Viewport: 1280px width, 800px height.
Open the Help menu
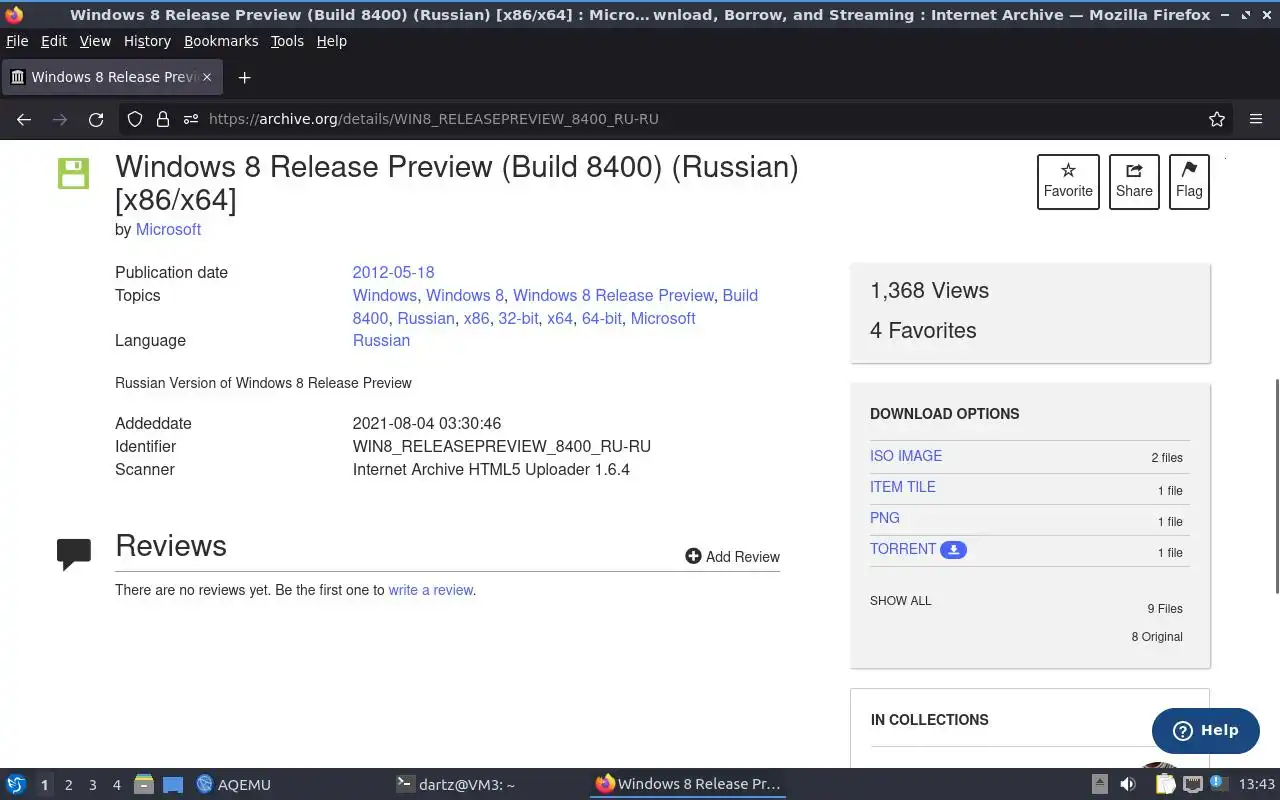(x=332, y=41)
